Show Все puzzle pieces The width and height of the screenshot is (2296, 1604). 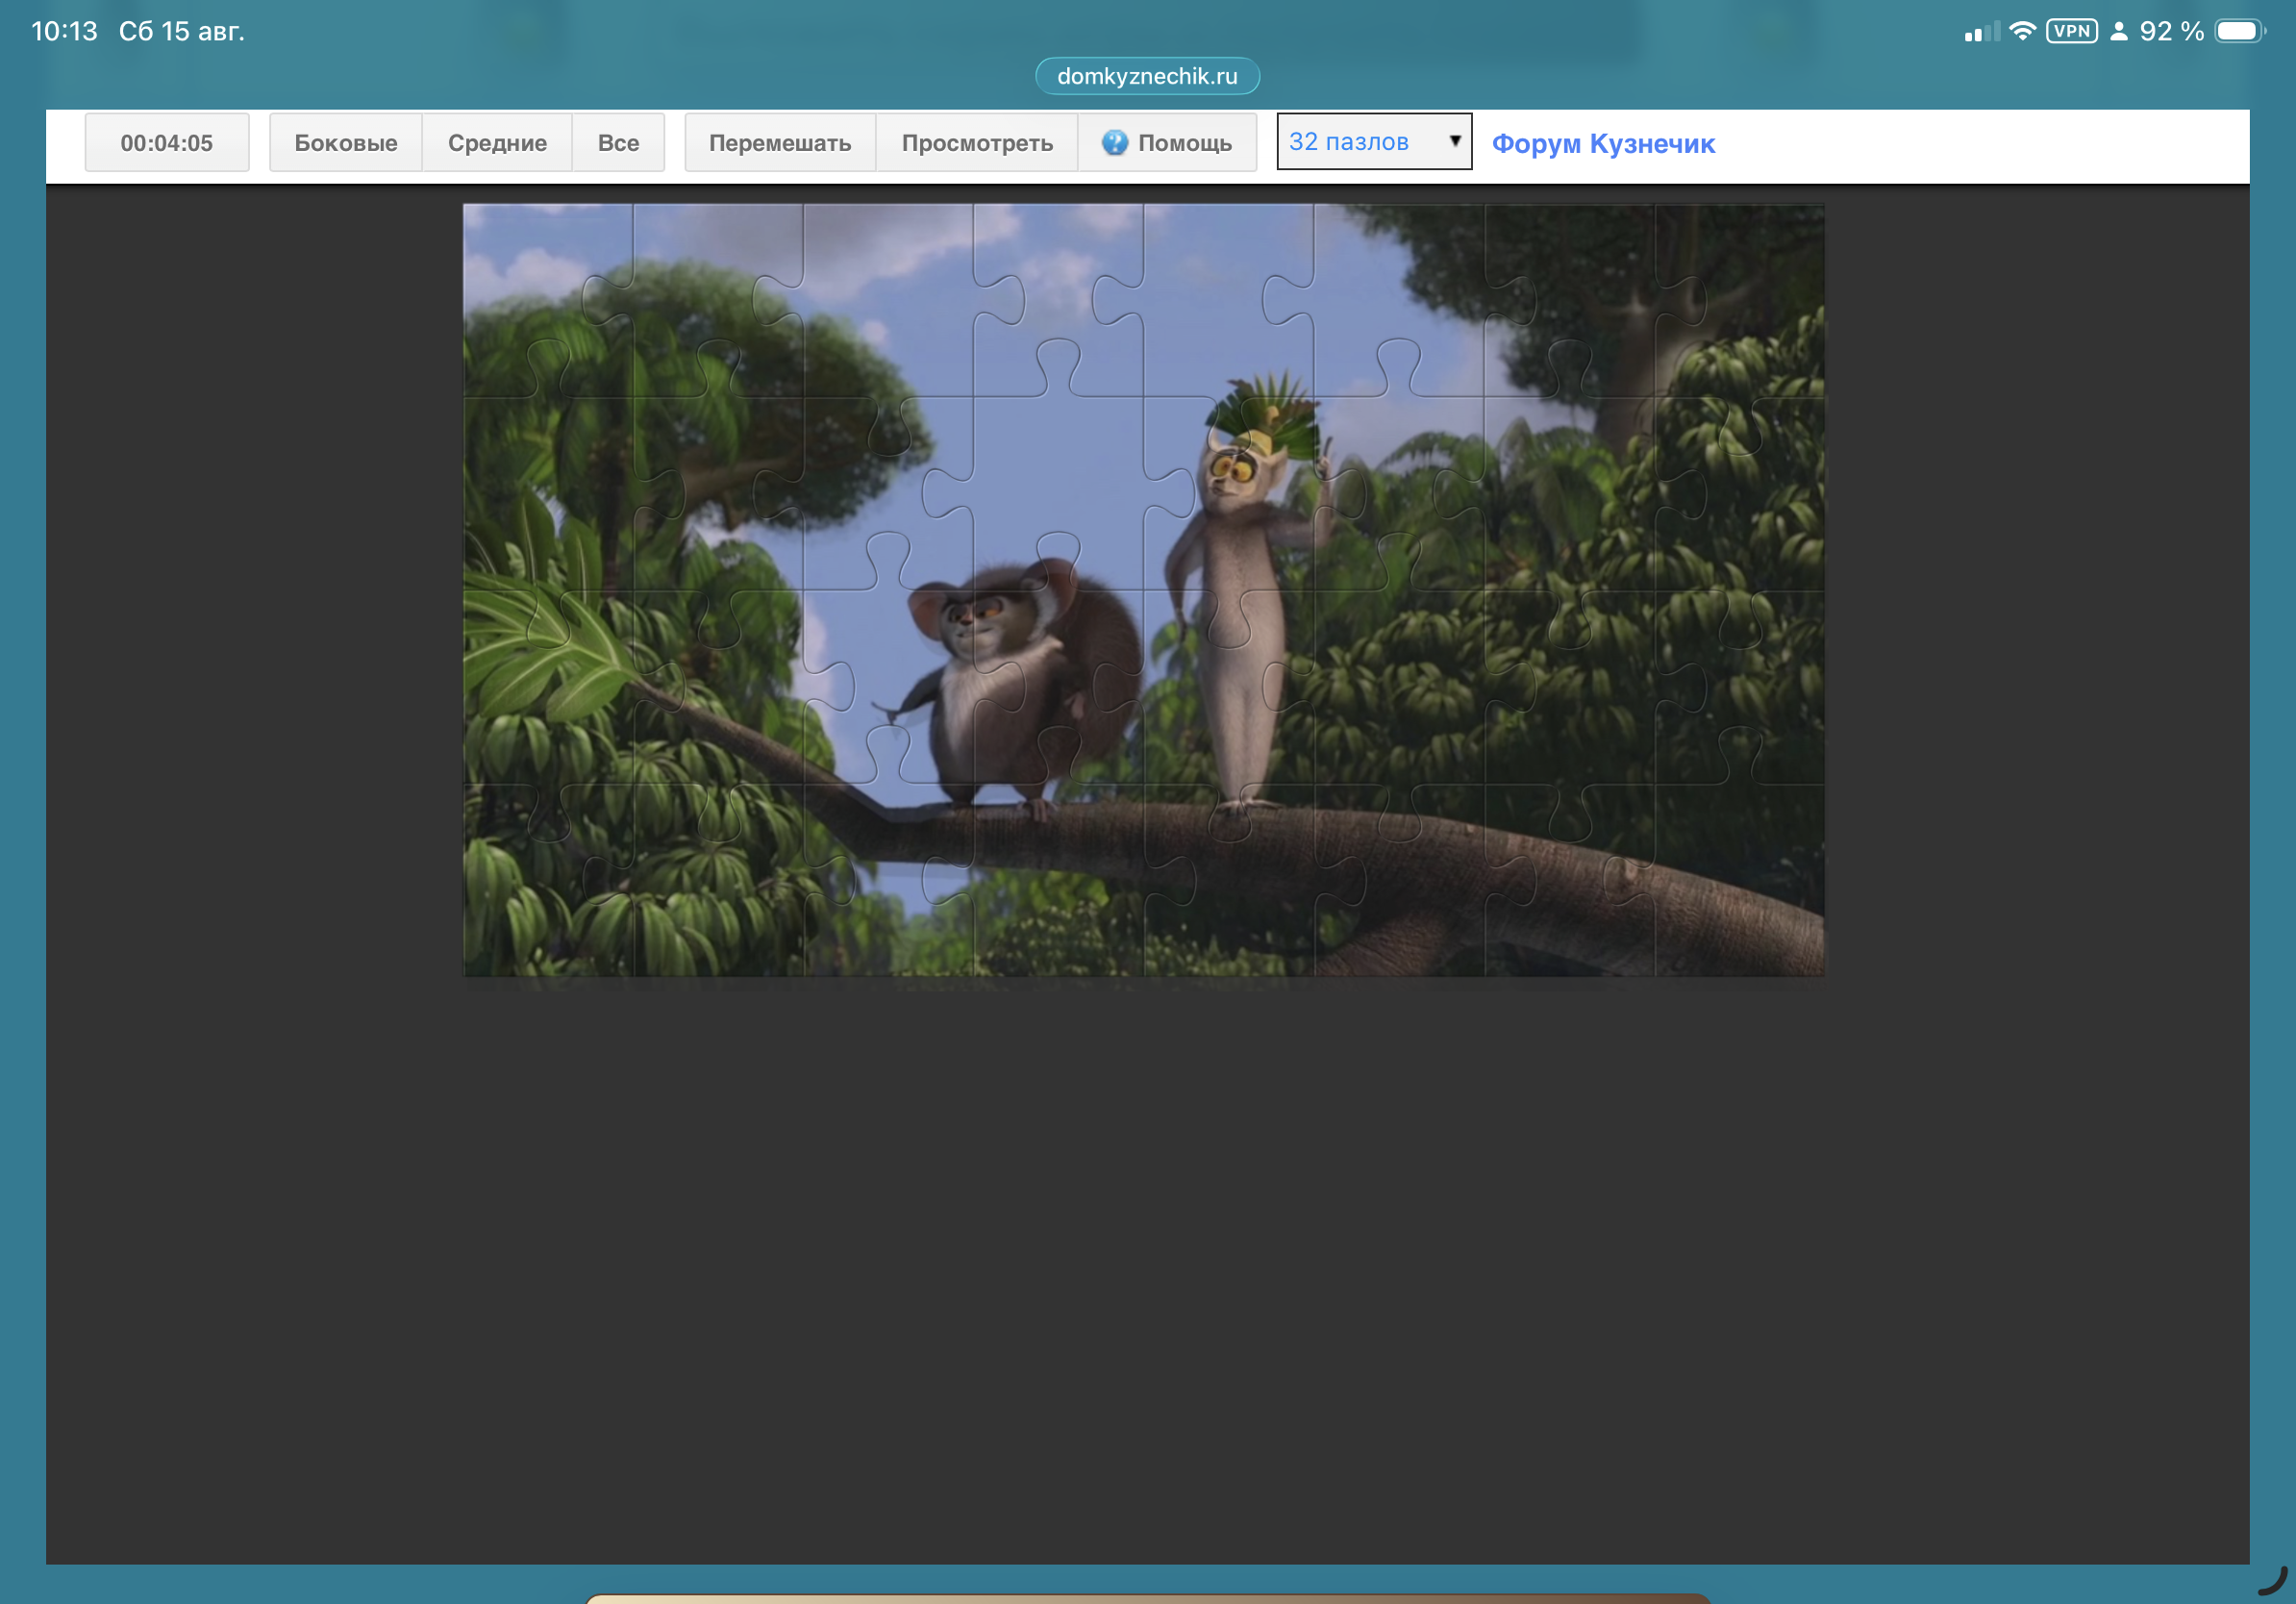pos(618,143)
